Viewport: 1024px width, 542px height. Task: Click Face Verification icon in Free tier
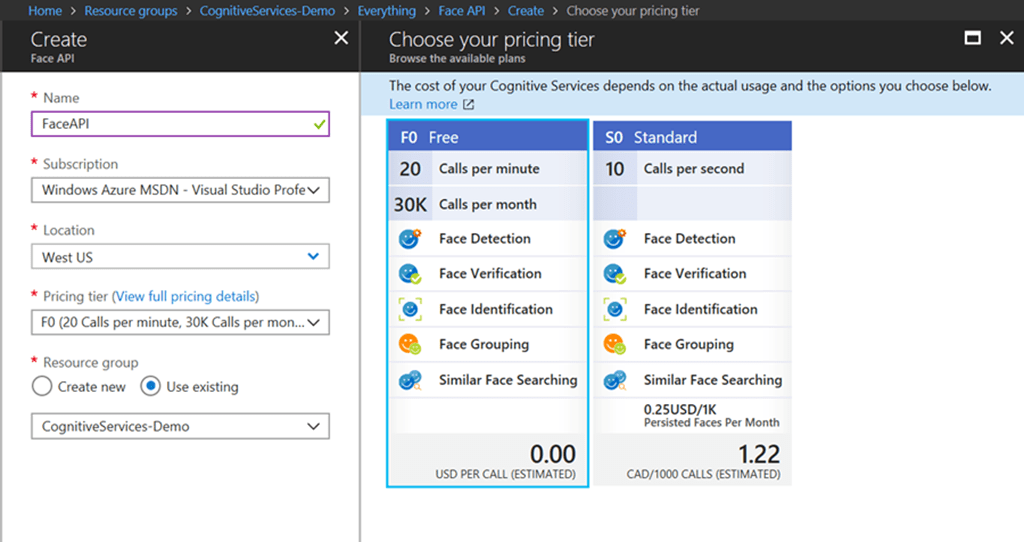pos(410,274)
